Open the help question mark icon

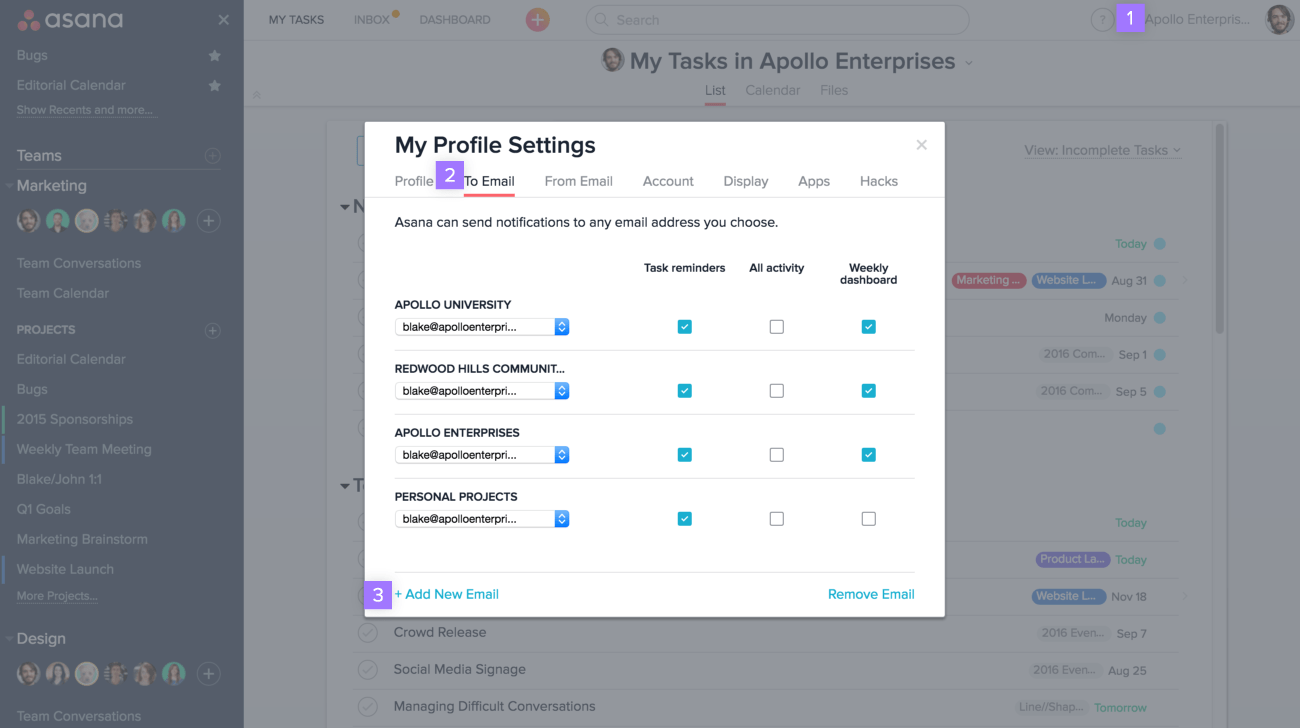tap(1101, 20)
